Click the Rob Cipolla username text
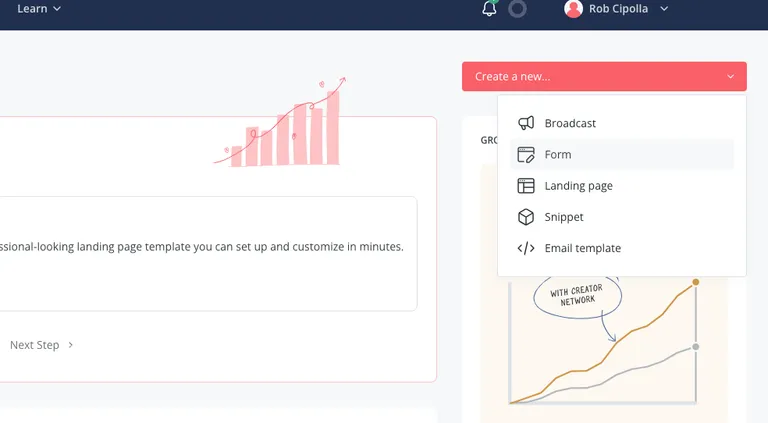Image resolution: width=768 pixels, height=423 pixels. pyautogui.click(x=618, y=9)
